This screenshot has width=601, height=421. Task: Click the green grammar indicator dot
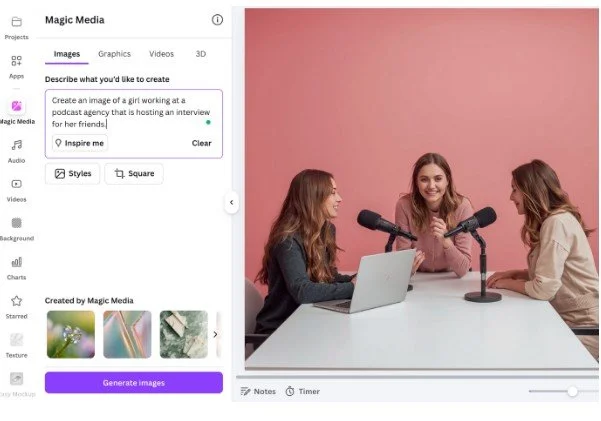click(x=208, y=122)
